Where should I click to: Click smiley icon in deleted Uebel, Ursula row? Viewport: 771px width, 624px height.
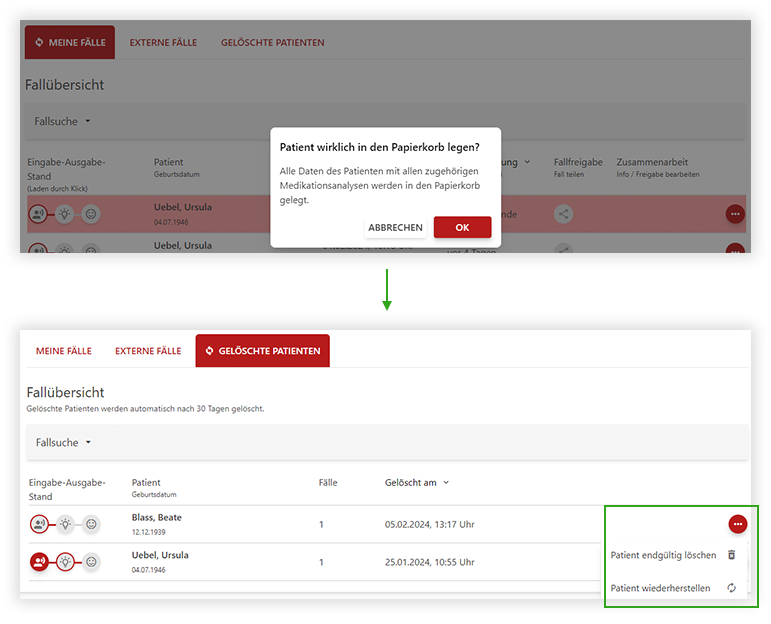[91, 562]
